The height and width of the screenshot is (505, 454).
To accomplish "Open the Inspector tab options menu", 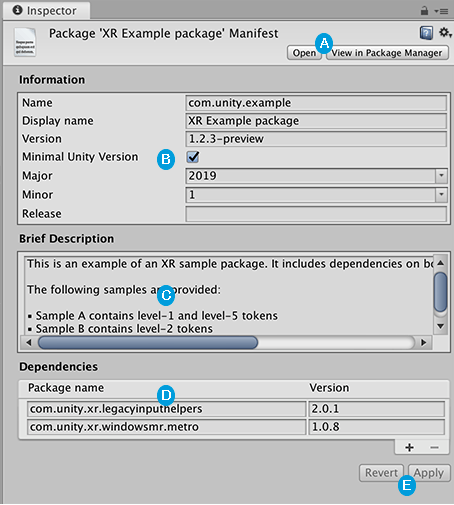I will pyautogui.click(x=441, y=11).
